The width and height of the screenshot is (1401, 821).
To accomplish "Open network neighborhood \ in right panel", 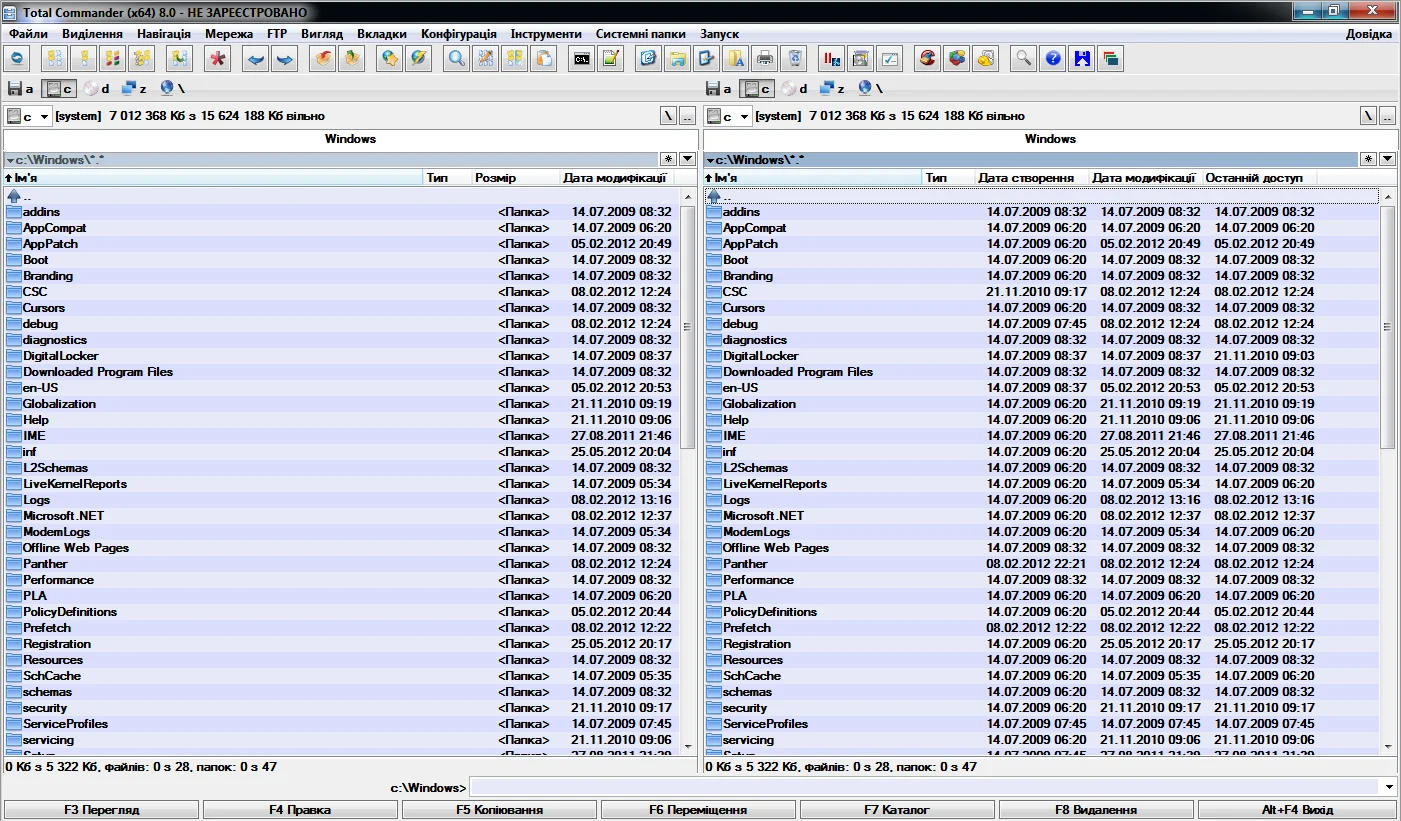I will point(871,89).
